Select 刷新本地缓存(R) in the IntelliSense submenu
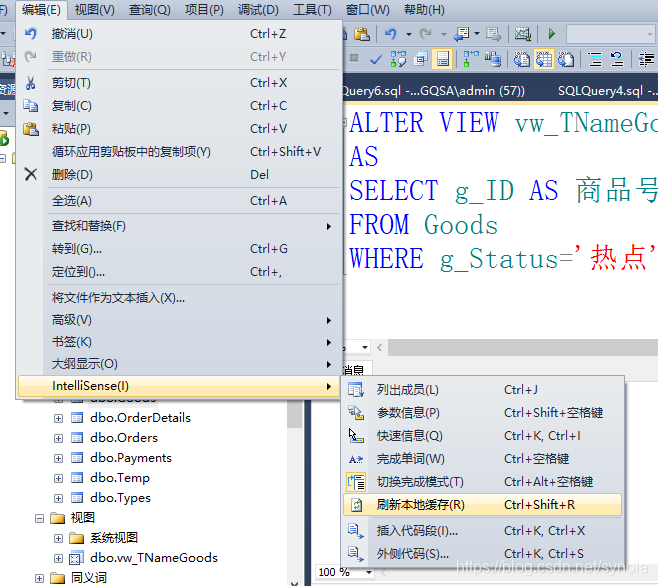Screen dimensions: 658x586 (x=482, y=505)
